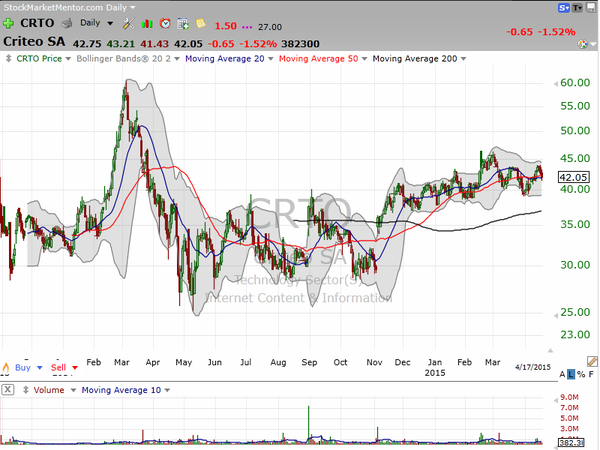Click the 60.00 price axis label

pos(575,83)
